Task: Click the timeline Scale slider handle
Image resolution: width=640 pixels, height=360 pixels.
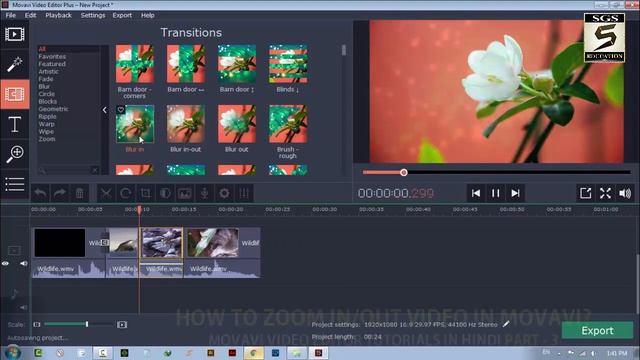Action: 87,324
